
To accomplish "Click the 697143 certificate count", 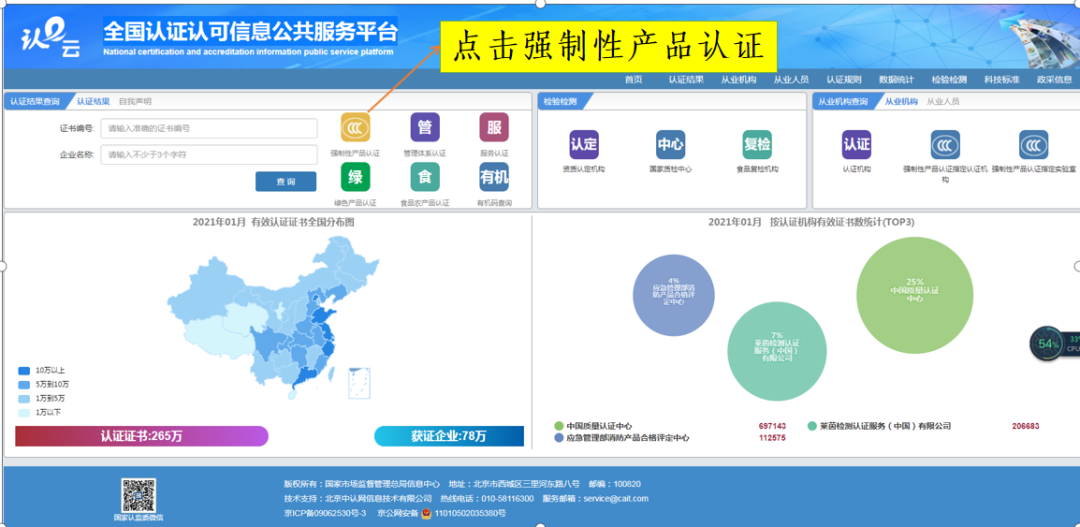I will (x=772, y=426).
